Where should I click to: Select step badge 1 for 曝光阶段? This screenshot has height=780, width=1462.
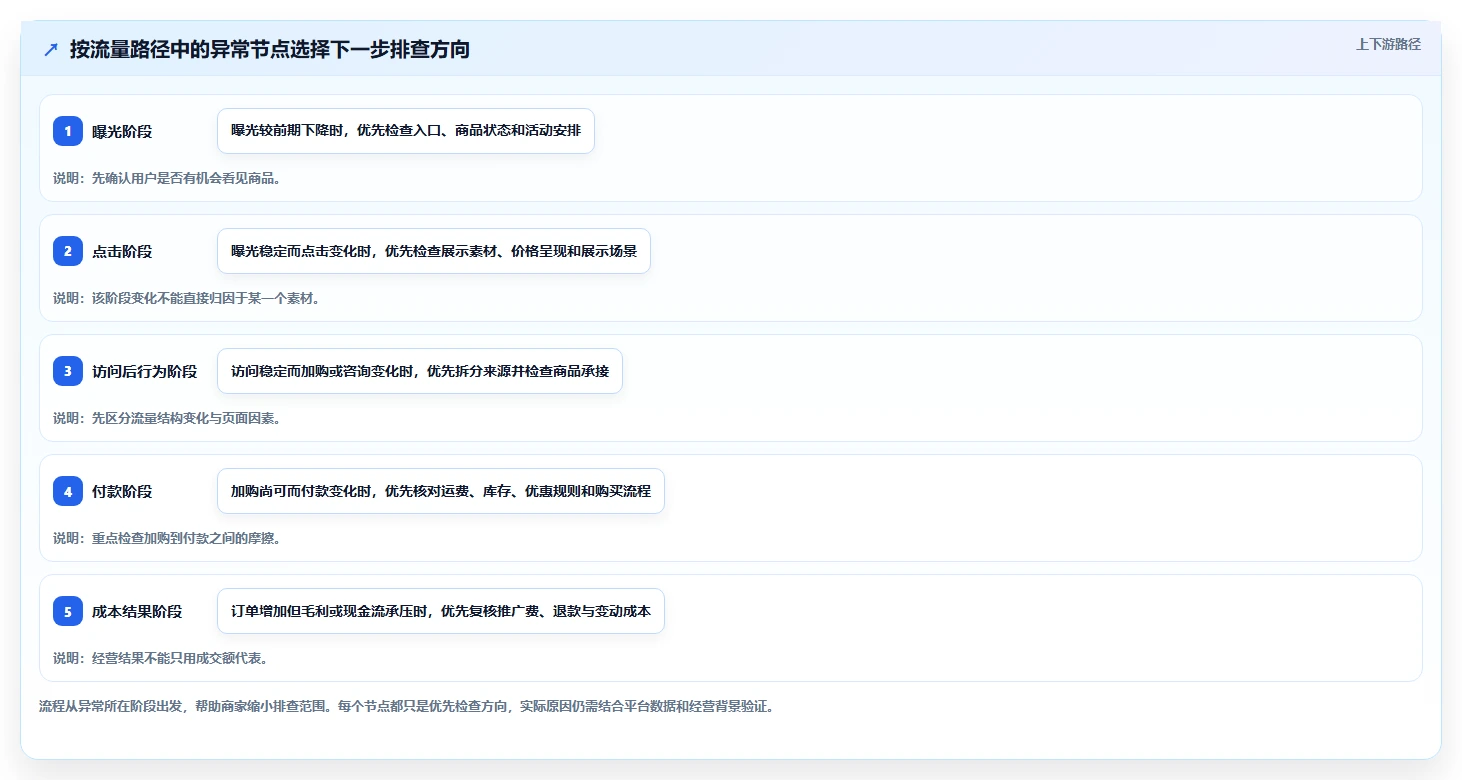[x=68, y=131]
